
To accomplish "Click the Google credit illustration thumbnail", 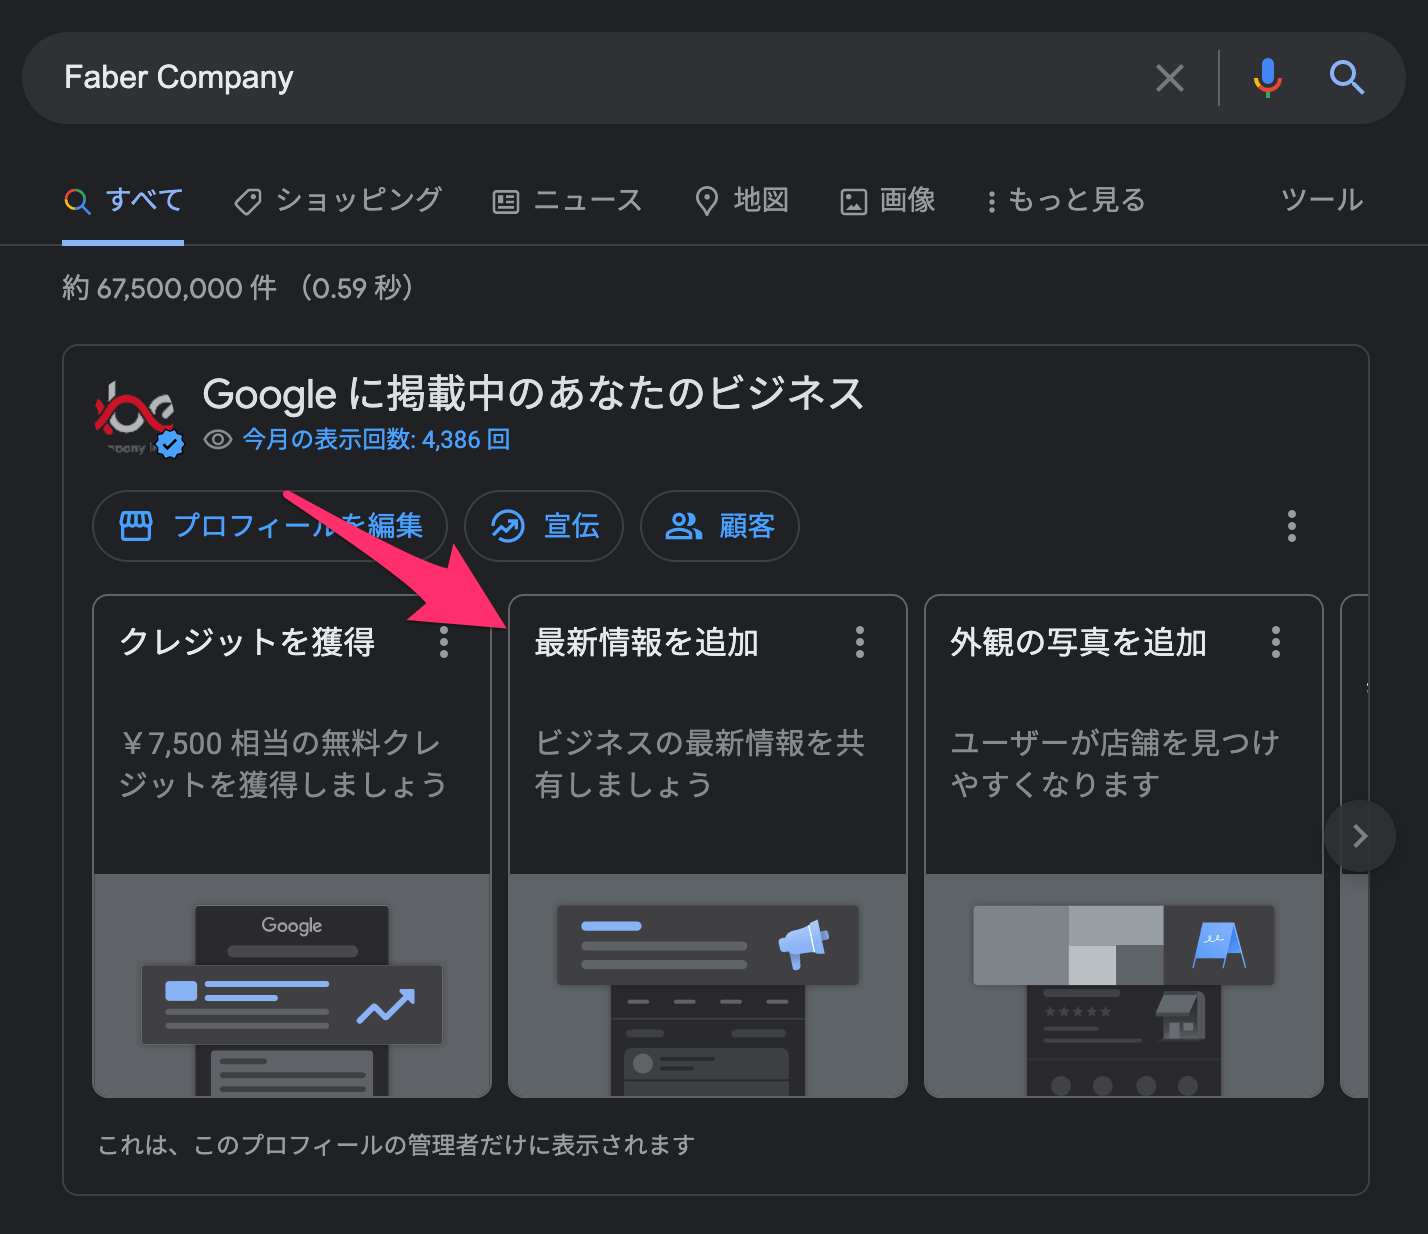I will point(292,986).
